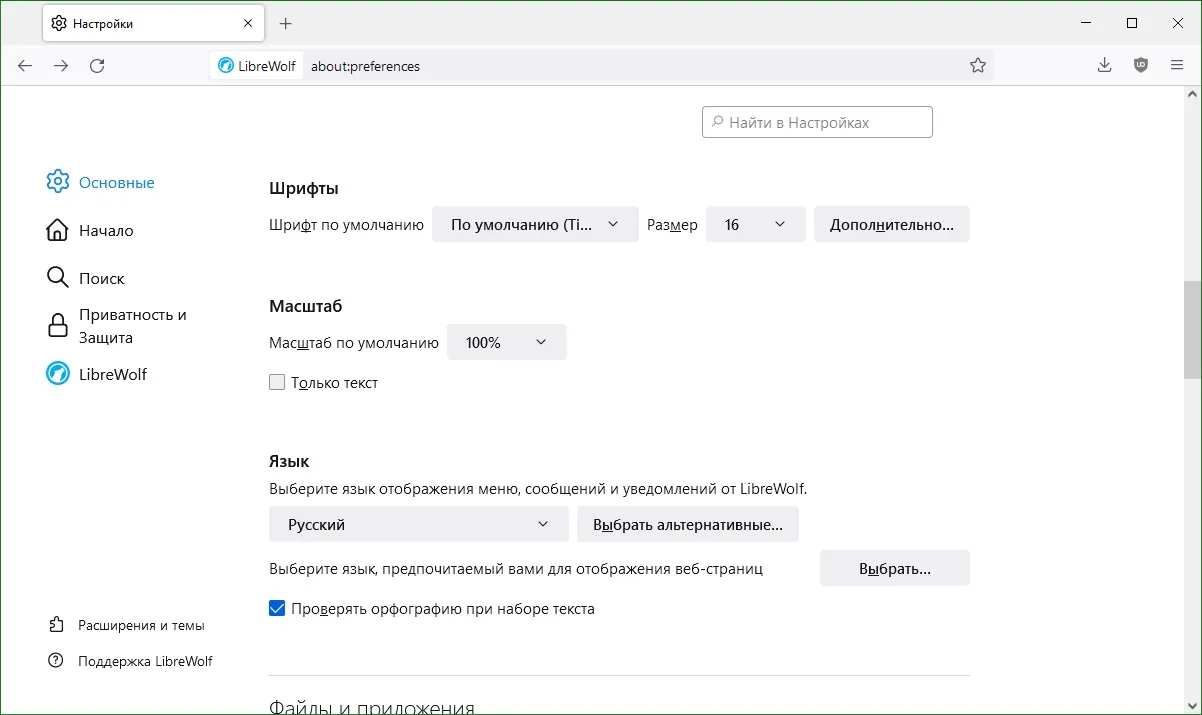Screen dimensions: 1202x715
Task: Expand the font size 16 dropdown
Action: tap(755, 225)
